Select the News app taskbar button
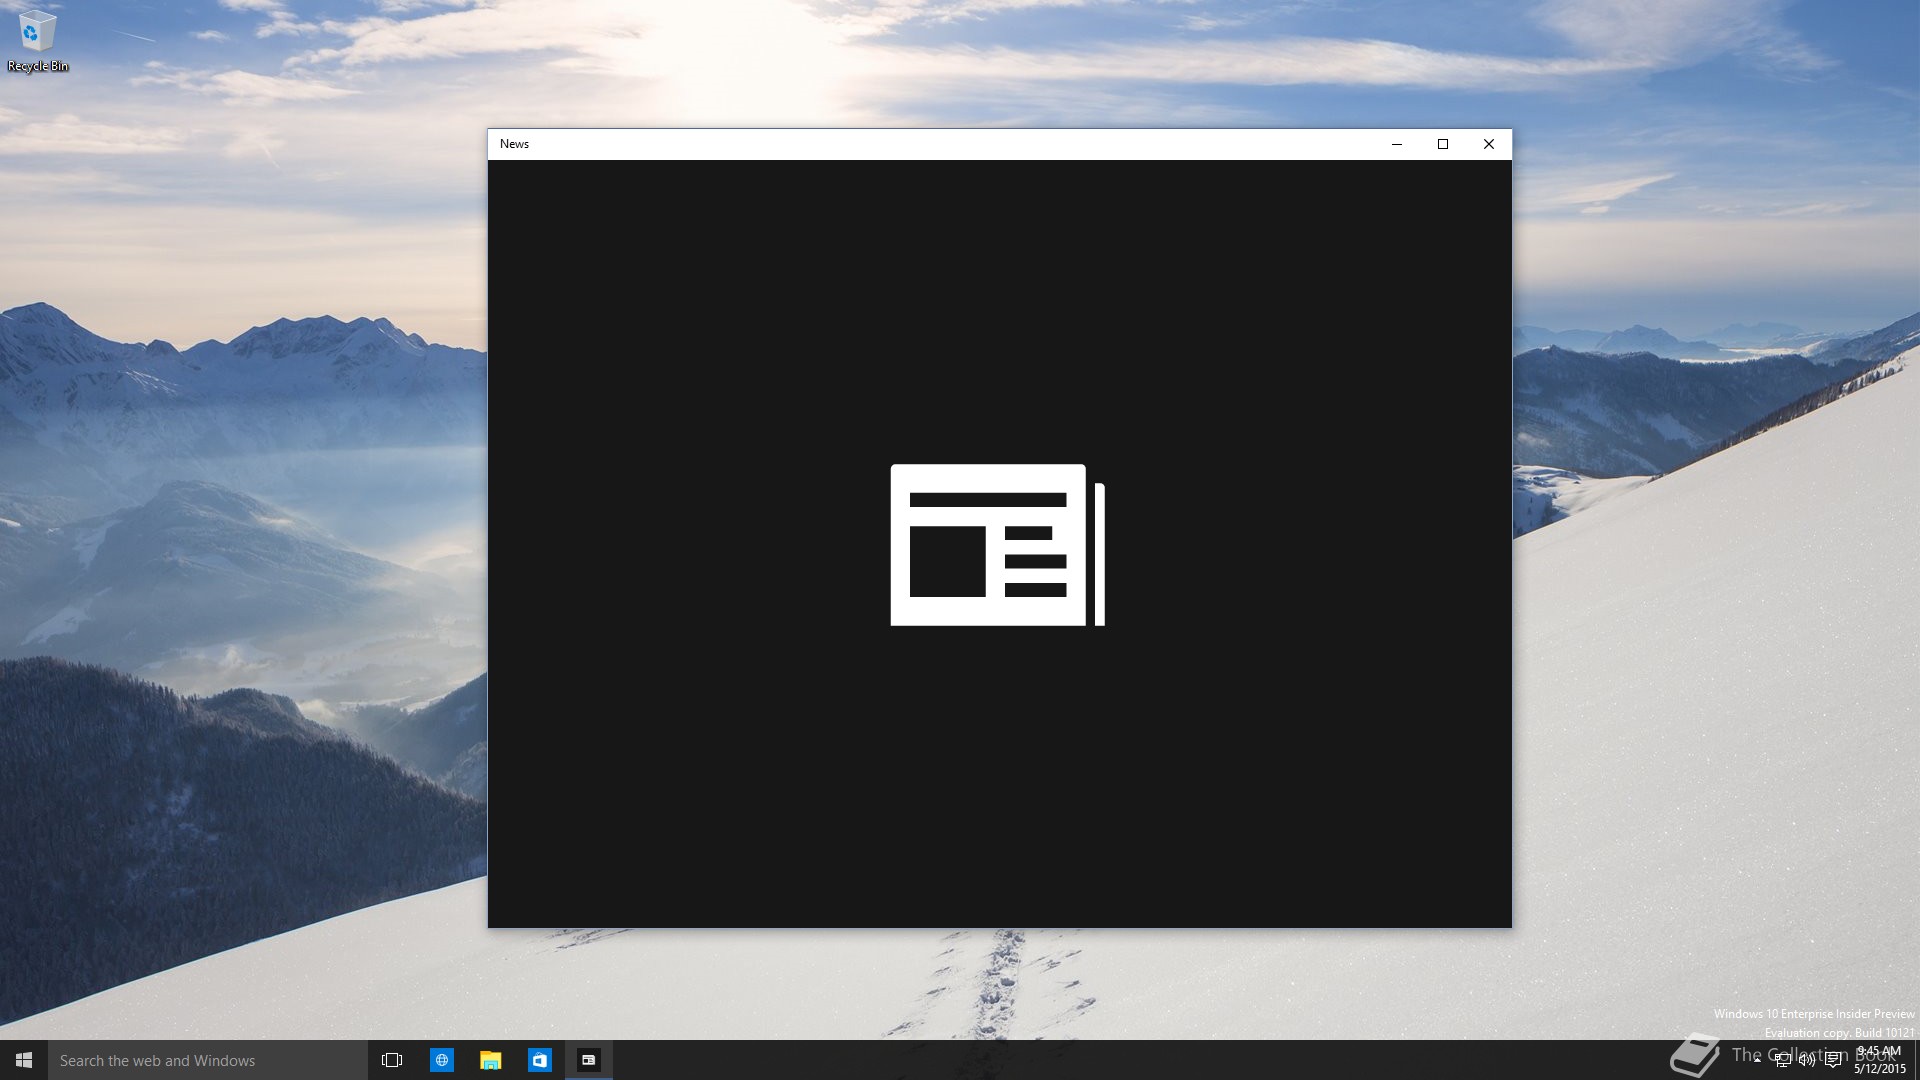Viewport: 1920px width, 1080px height. click(588, 1060)
